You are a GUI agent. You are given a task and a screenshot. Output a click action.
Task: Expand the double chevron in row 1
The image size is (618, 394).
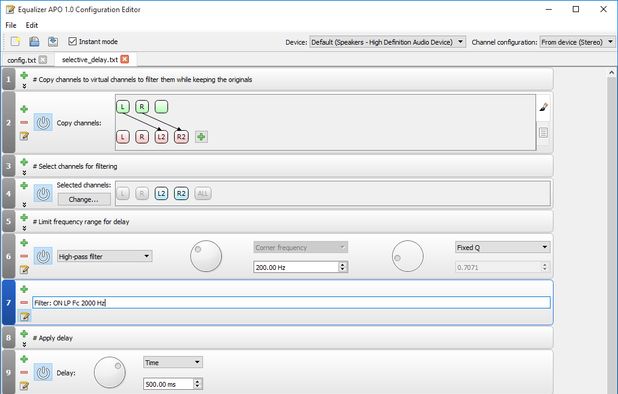tap(24, 86)
